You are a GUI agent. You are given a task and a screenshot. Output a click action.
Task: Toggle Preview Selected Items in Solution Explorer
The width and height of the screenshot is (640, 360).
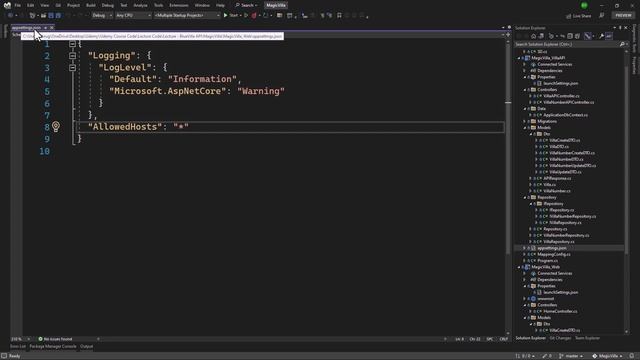pos(609,36)
